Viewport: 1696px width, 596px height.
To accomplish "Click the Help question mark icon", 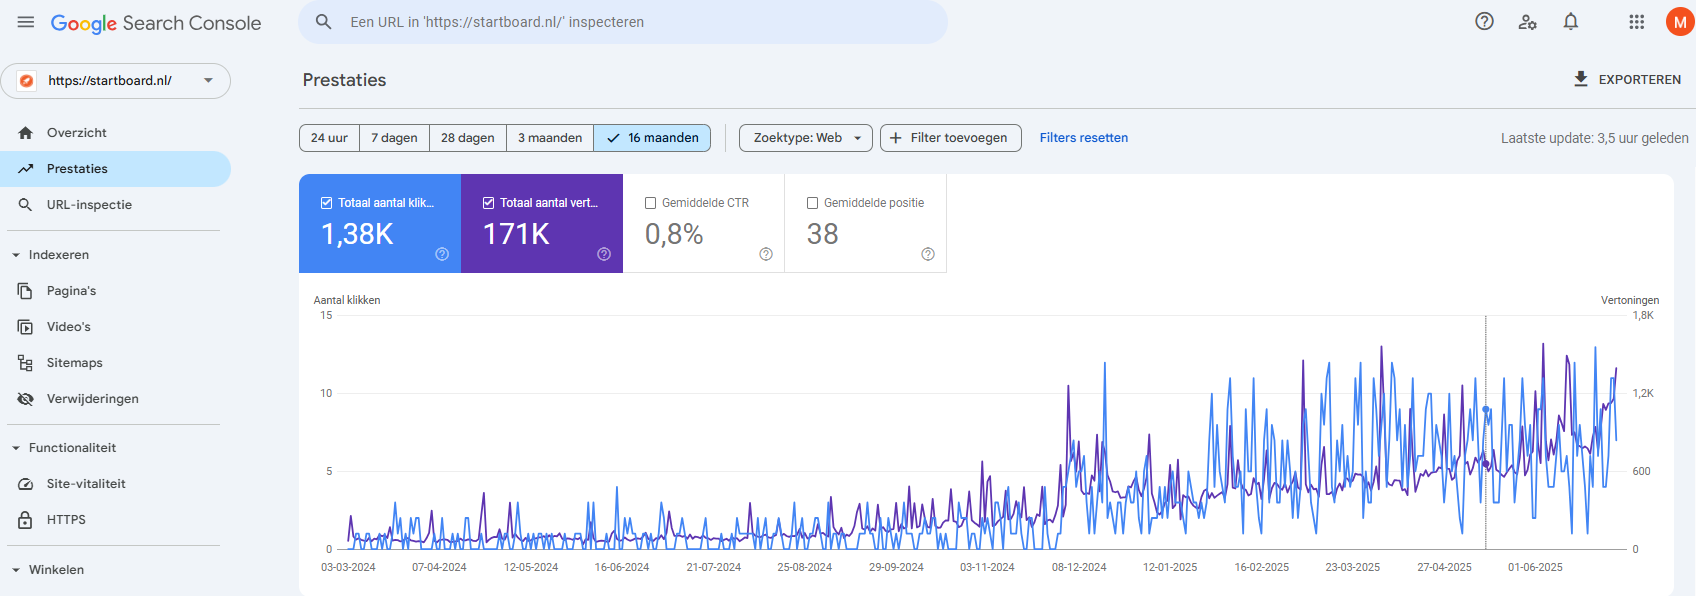I will (x=1484, y=22).
